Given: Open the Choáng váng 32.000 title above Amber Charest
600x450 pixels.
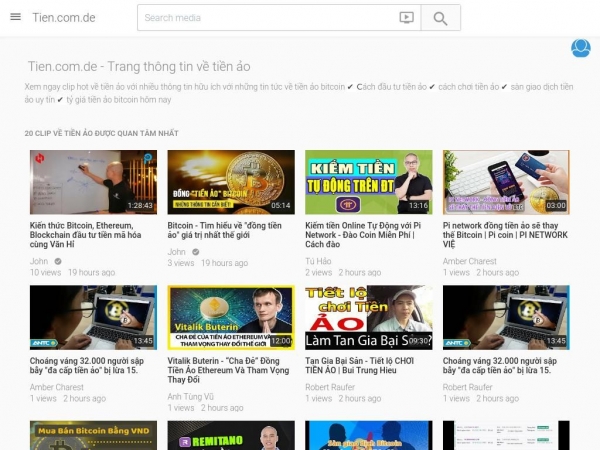Looking at the screenshot, I should point(87,365).
